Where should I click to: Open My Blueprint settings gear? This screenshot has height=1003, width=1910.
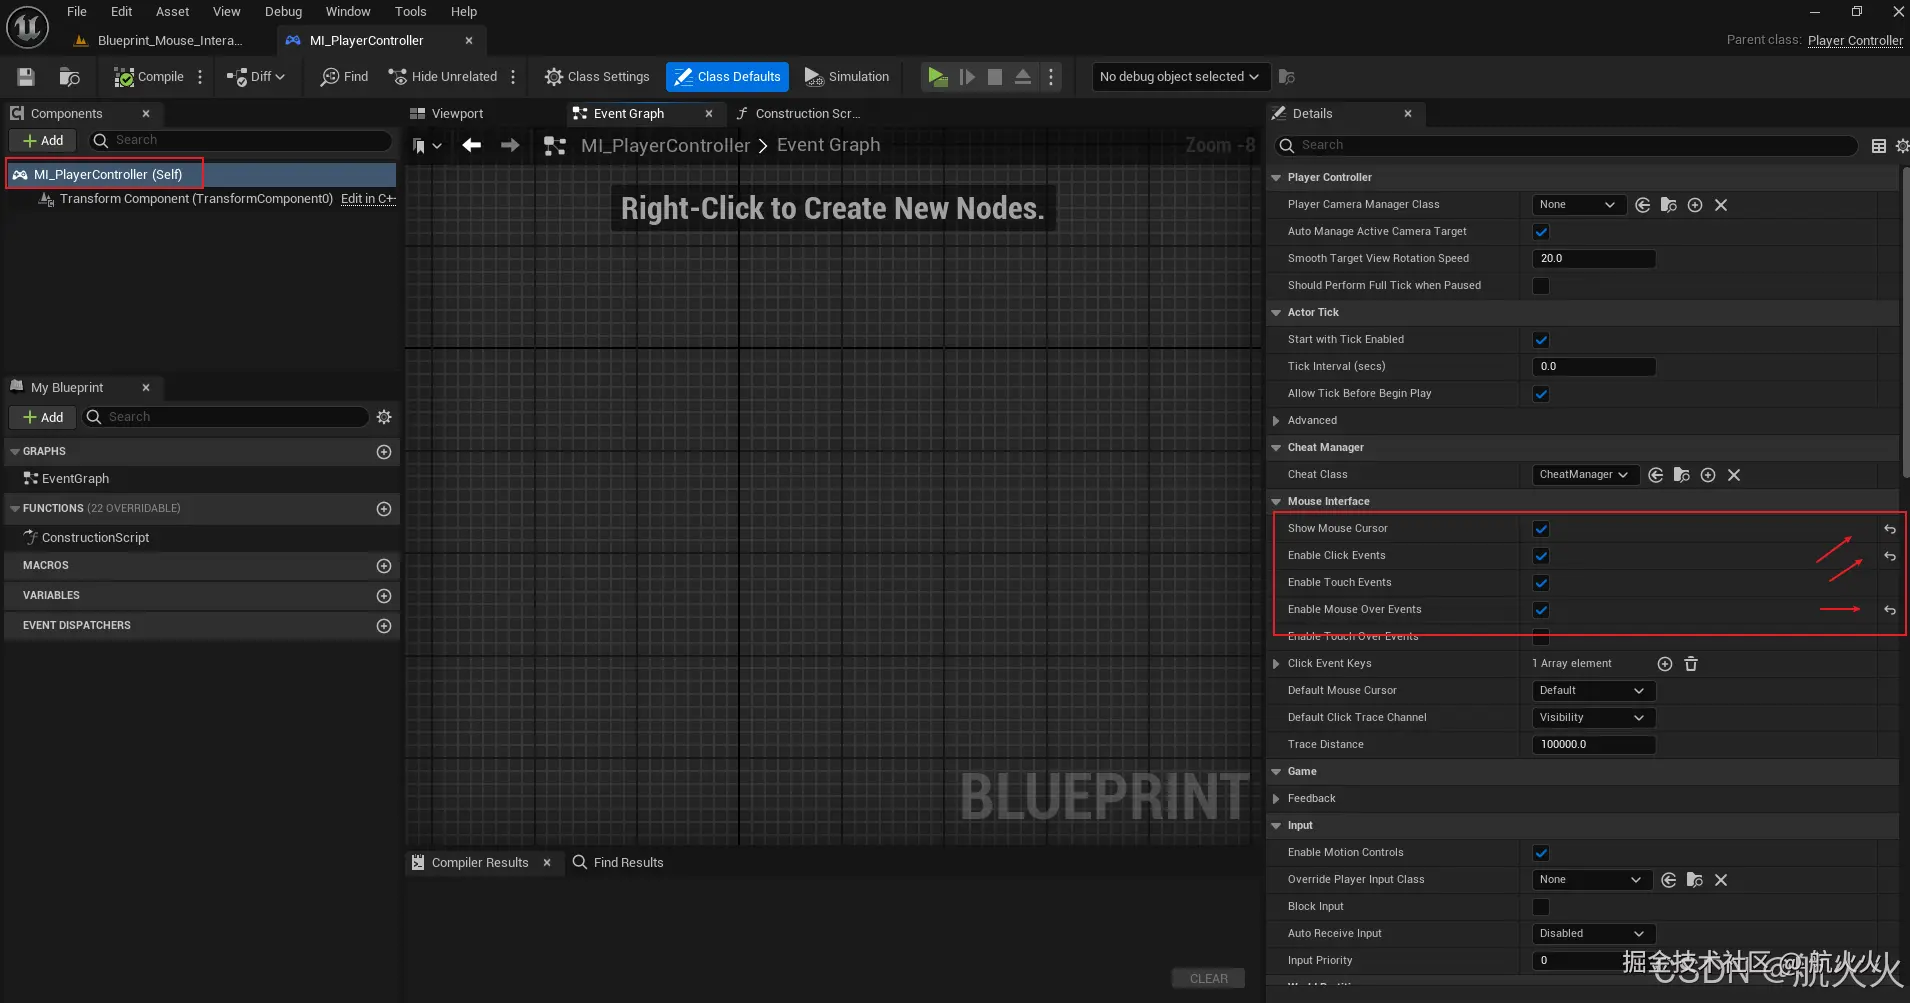point(384,417)
